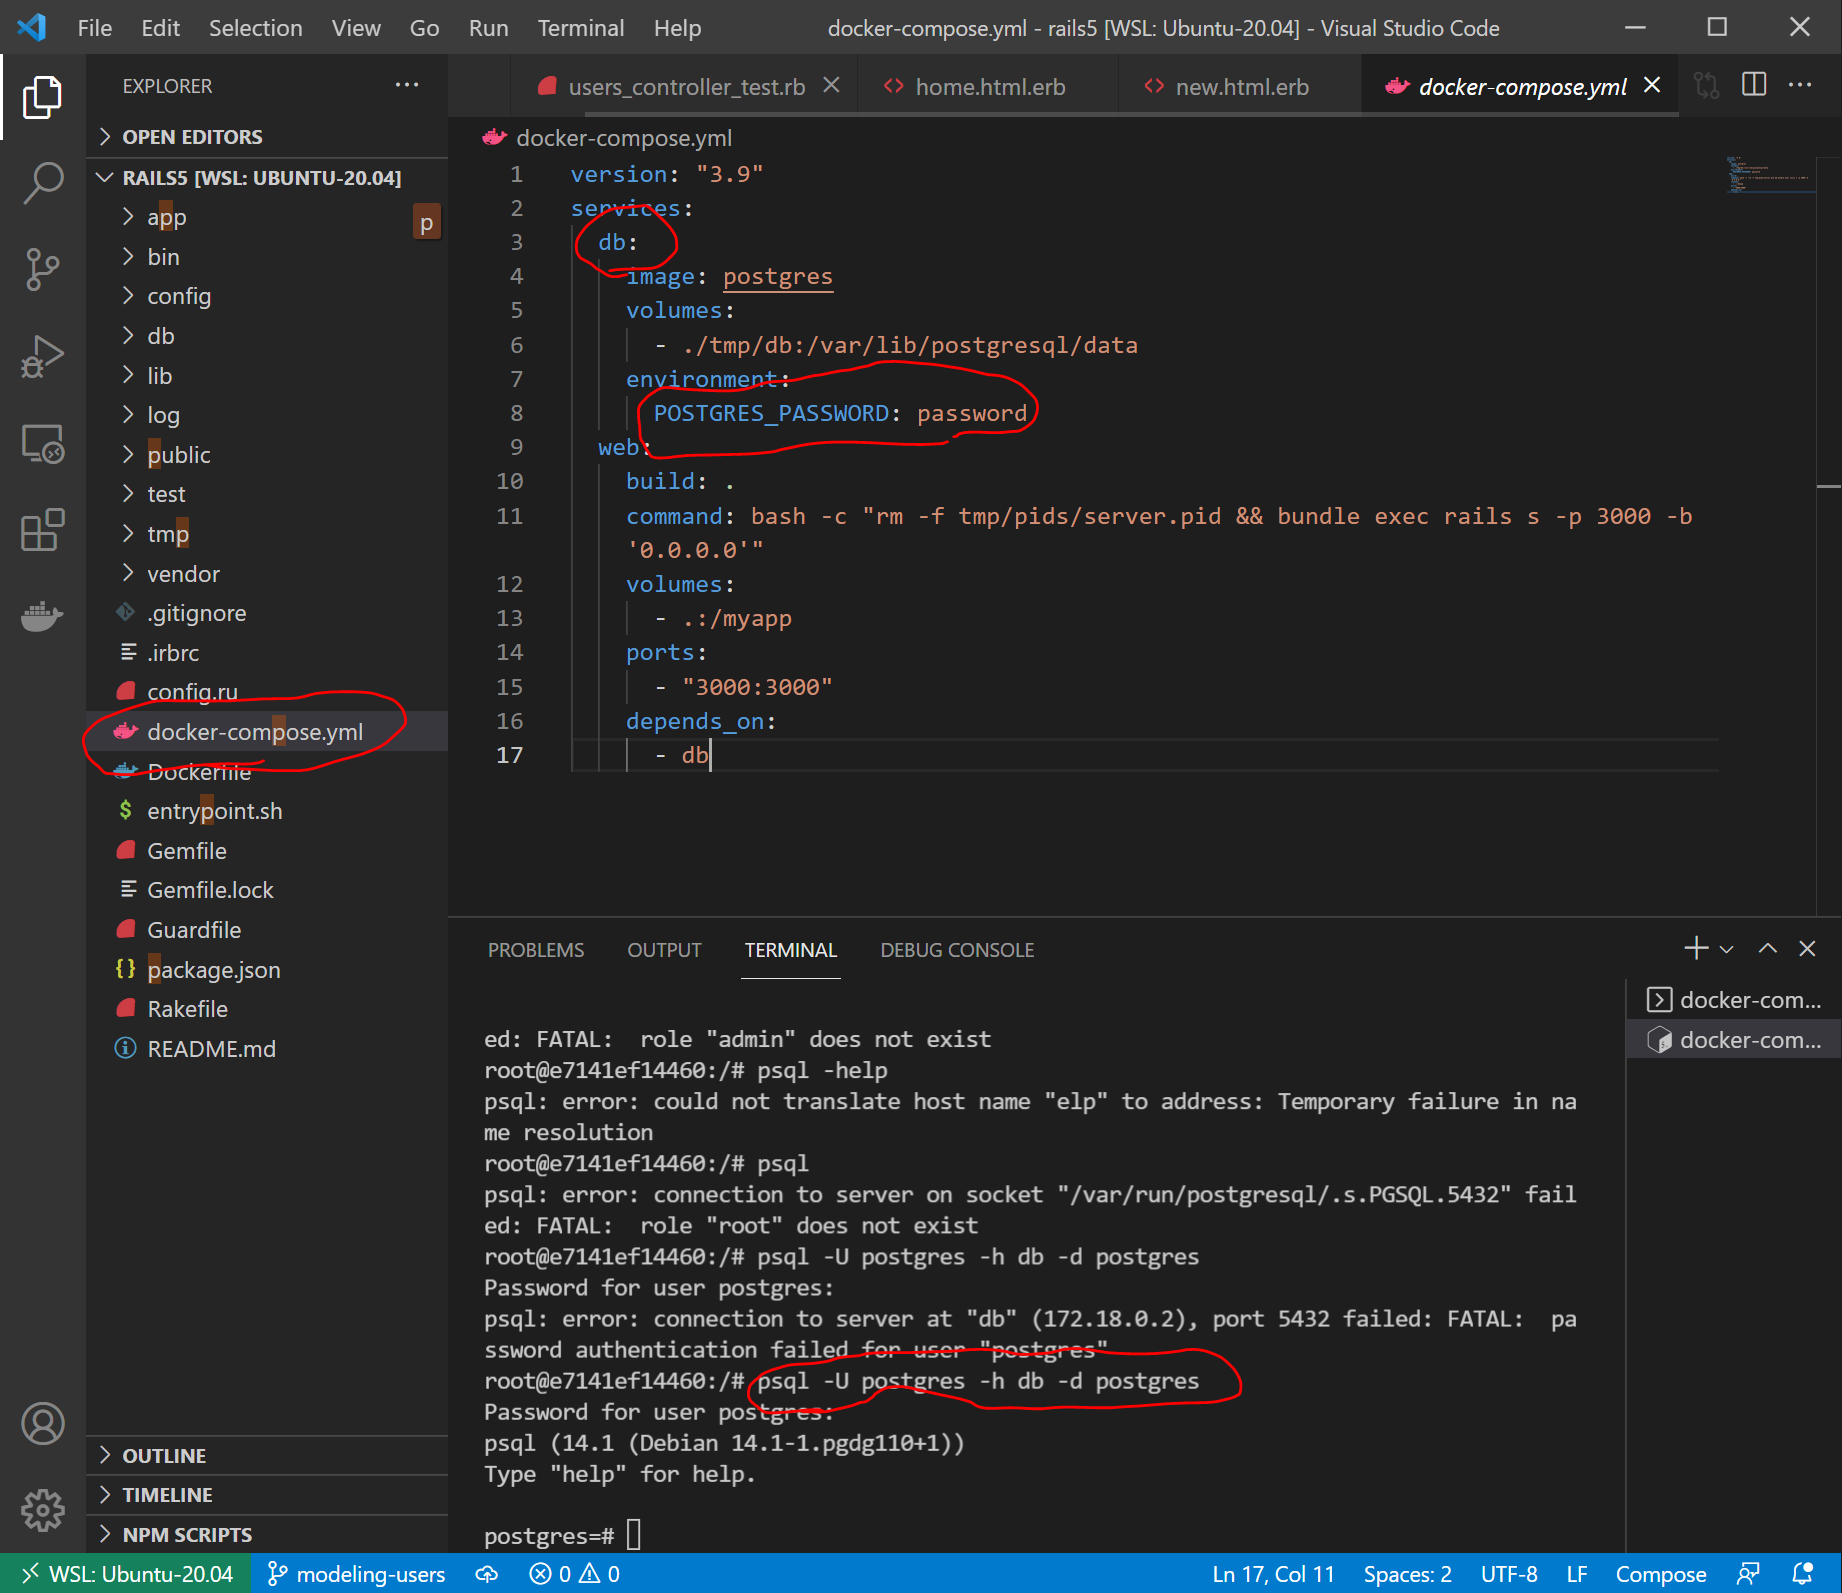
Task: Create a new terminal with plus icon
Action: tap(1696, 948)
